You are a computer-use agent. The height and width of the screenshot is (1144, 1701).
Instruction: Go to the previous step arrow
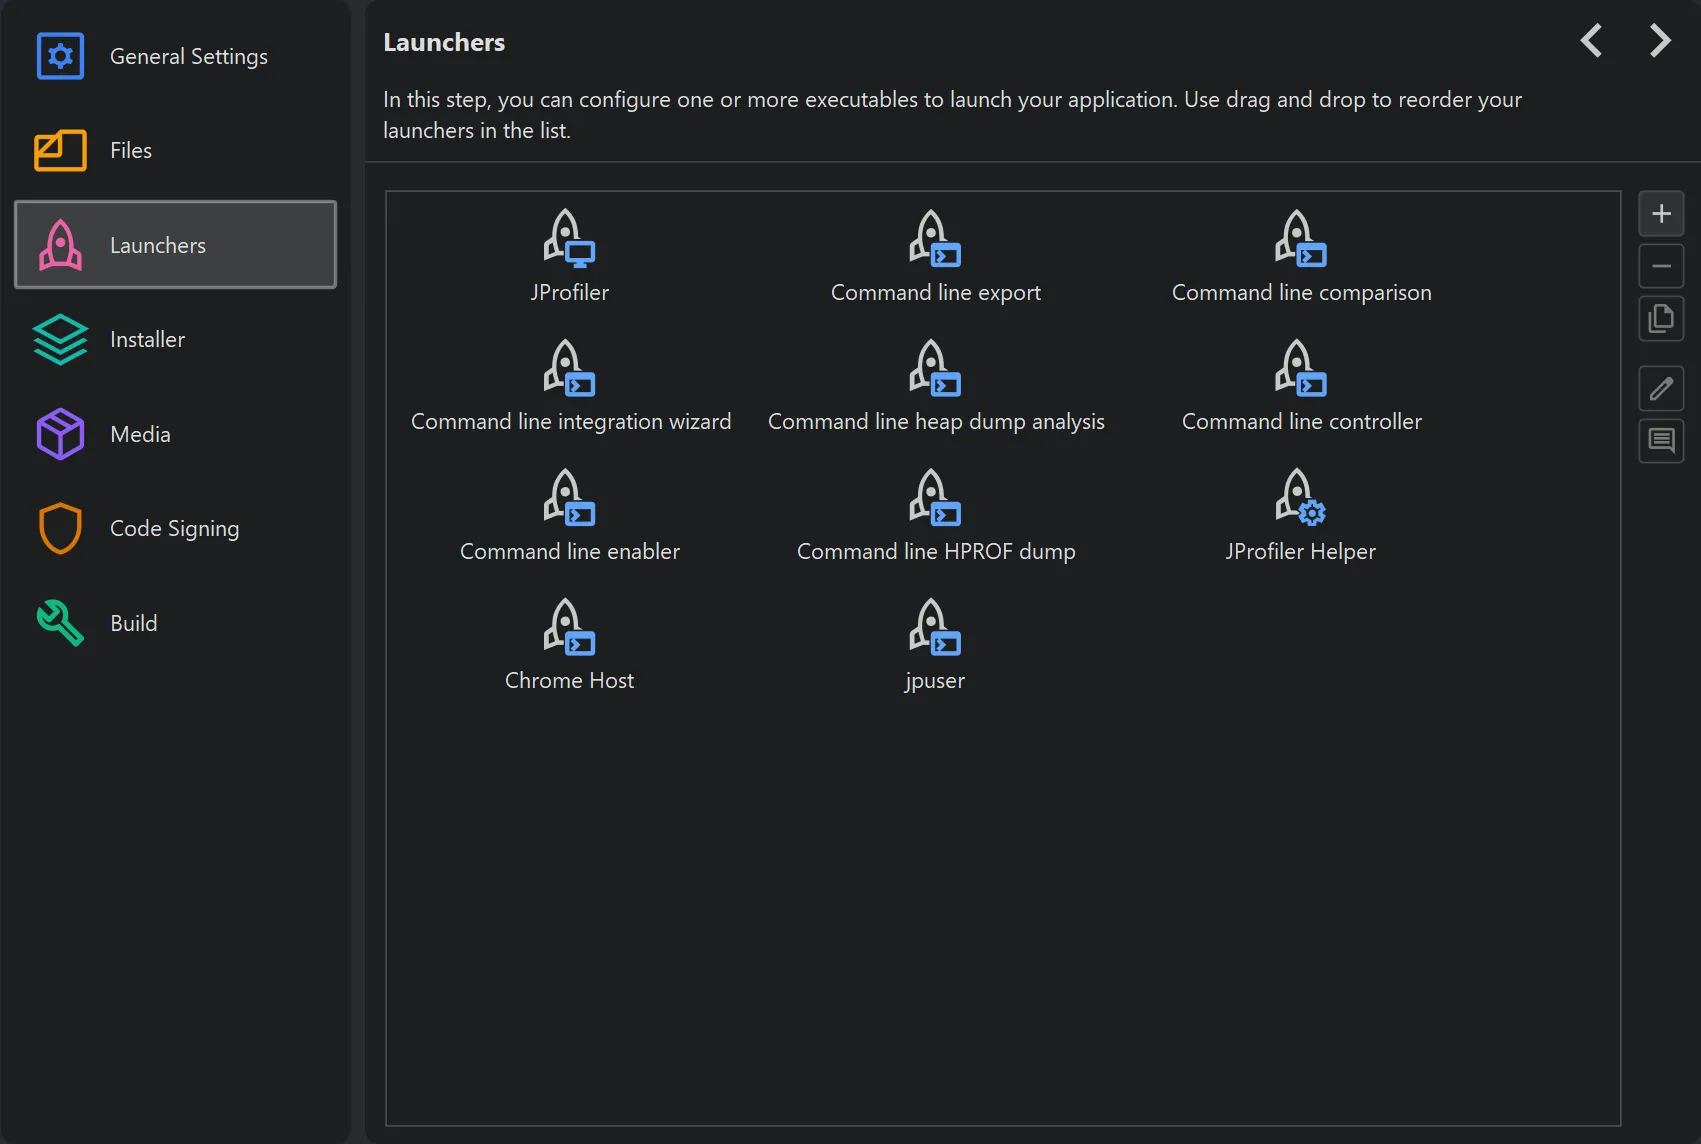coord(1591,41)
